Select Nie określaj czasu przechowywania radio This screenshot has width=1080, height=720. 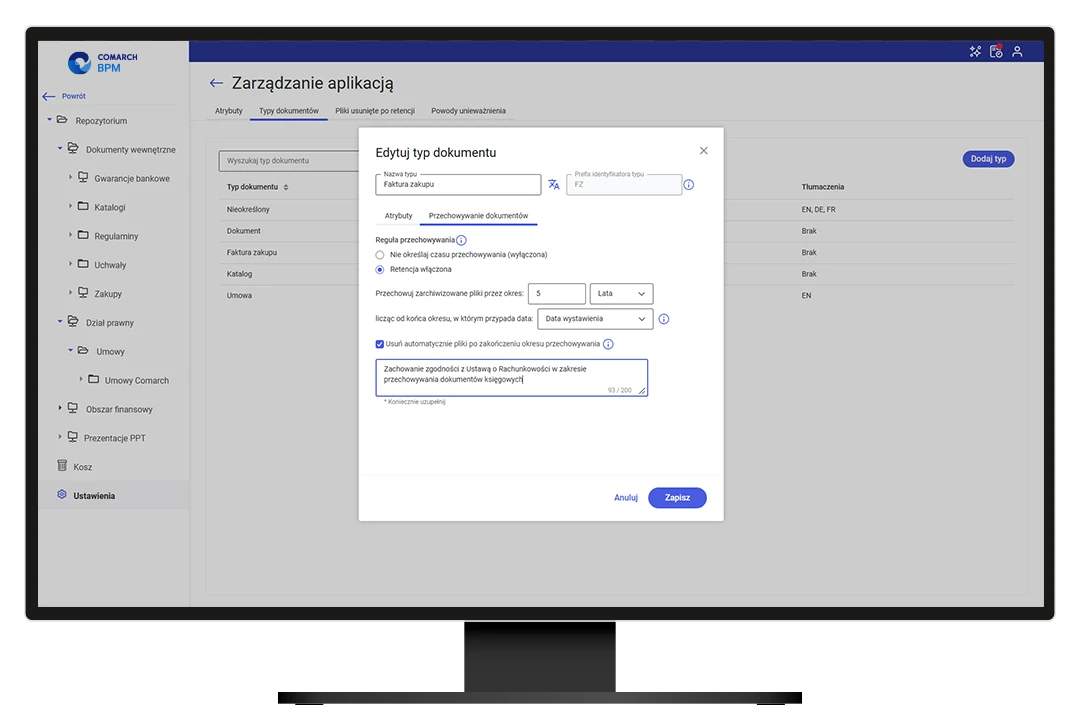coord(380,255)
